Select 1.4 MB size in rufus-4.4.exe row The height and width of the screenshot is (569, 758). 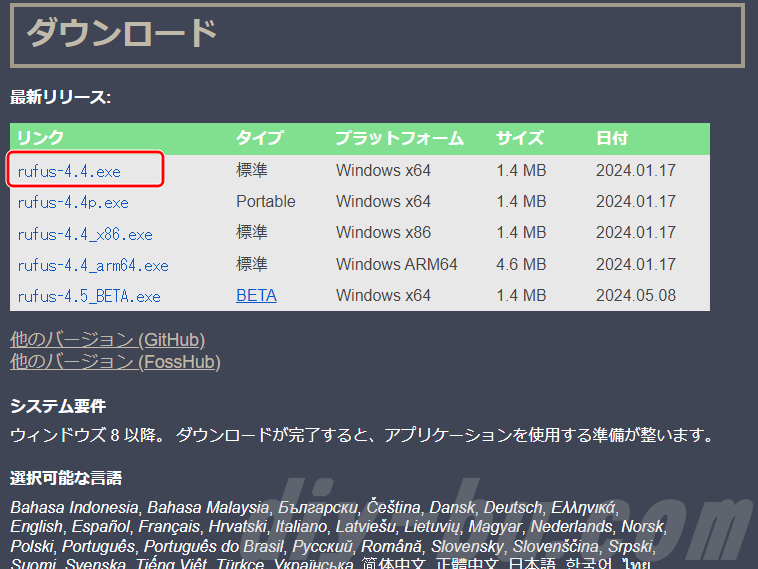[x=521, y=170]
